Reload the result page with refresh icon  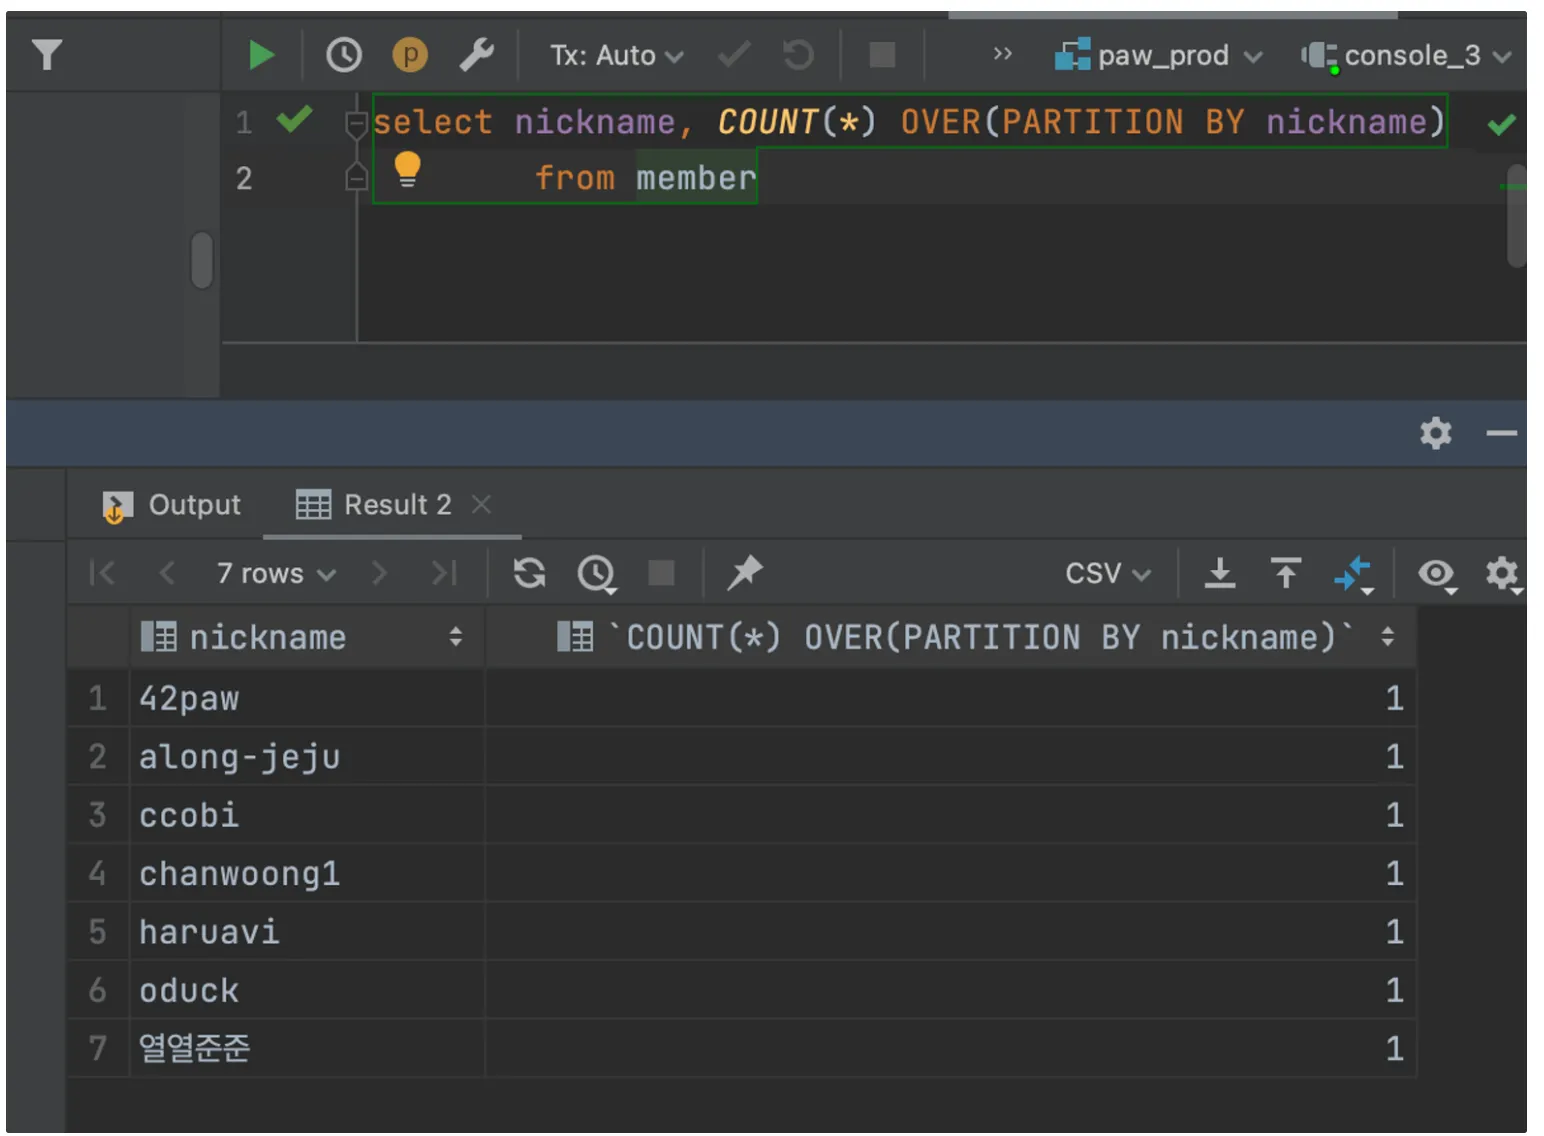click(529, 573)
